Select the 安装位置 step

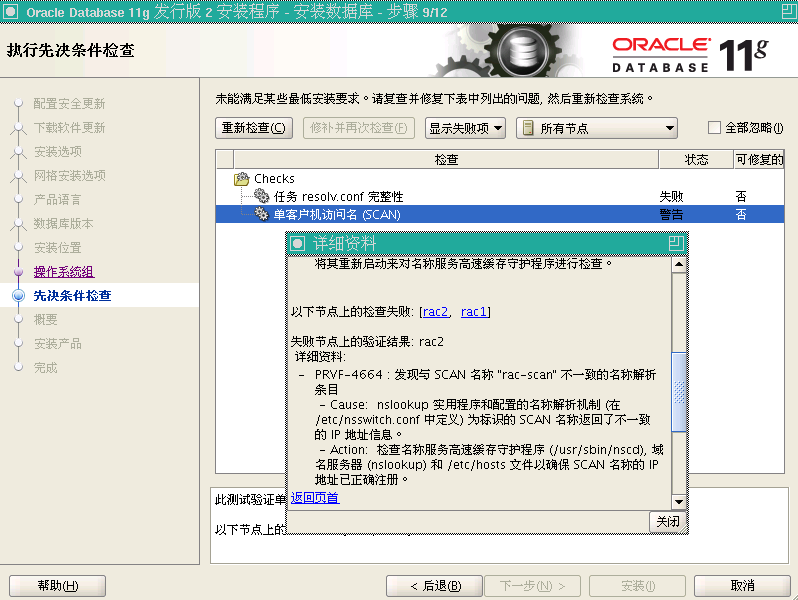(x=58, y=248)
